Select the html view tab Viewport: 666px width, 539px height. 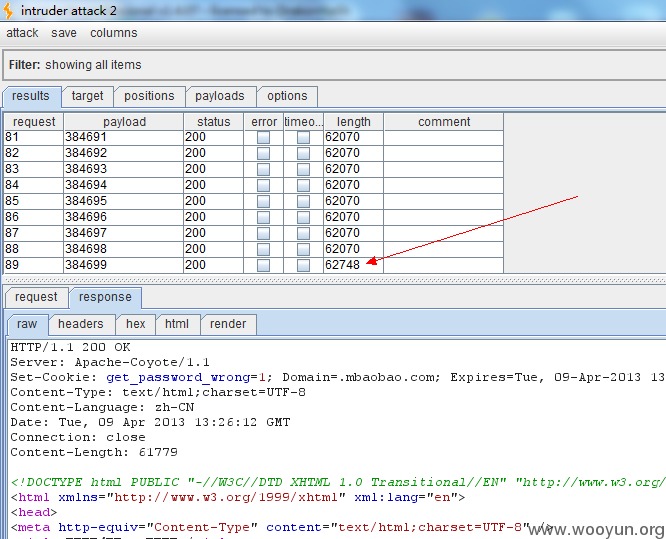pyautogui.click(x=177, y=324)
